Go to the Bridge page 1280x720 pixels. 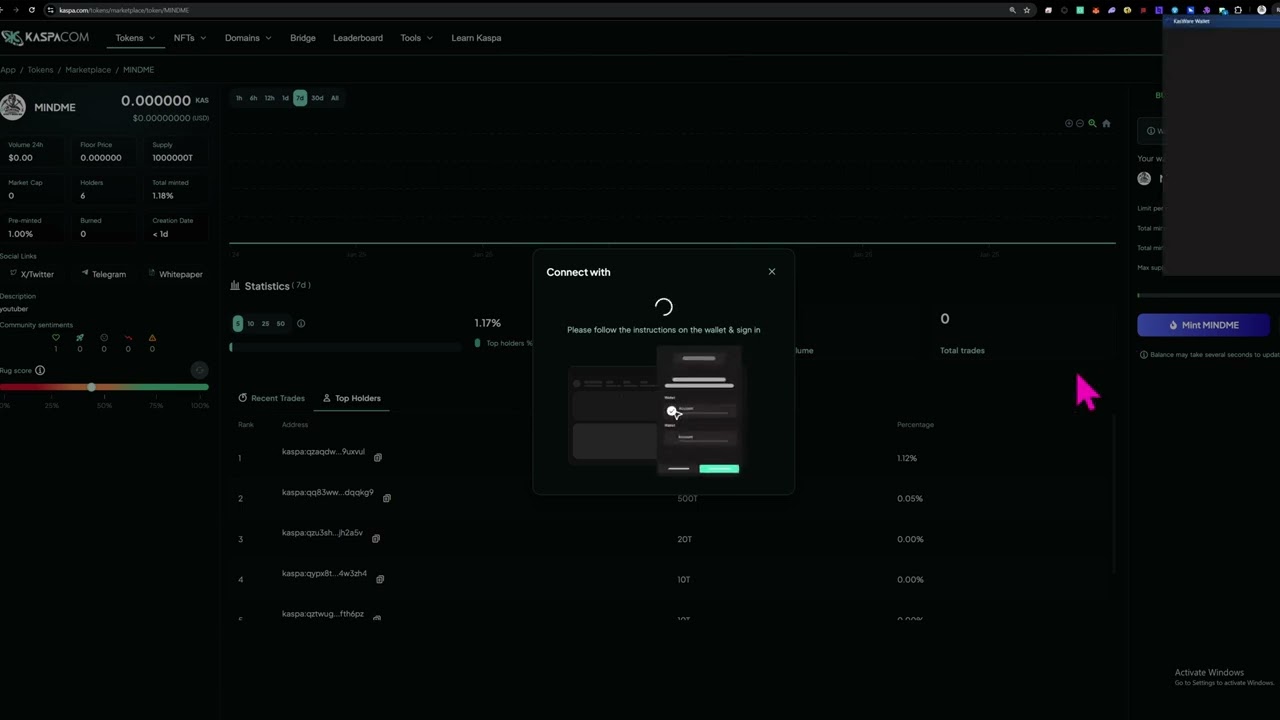[303, 38]
